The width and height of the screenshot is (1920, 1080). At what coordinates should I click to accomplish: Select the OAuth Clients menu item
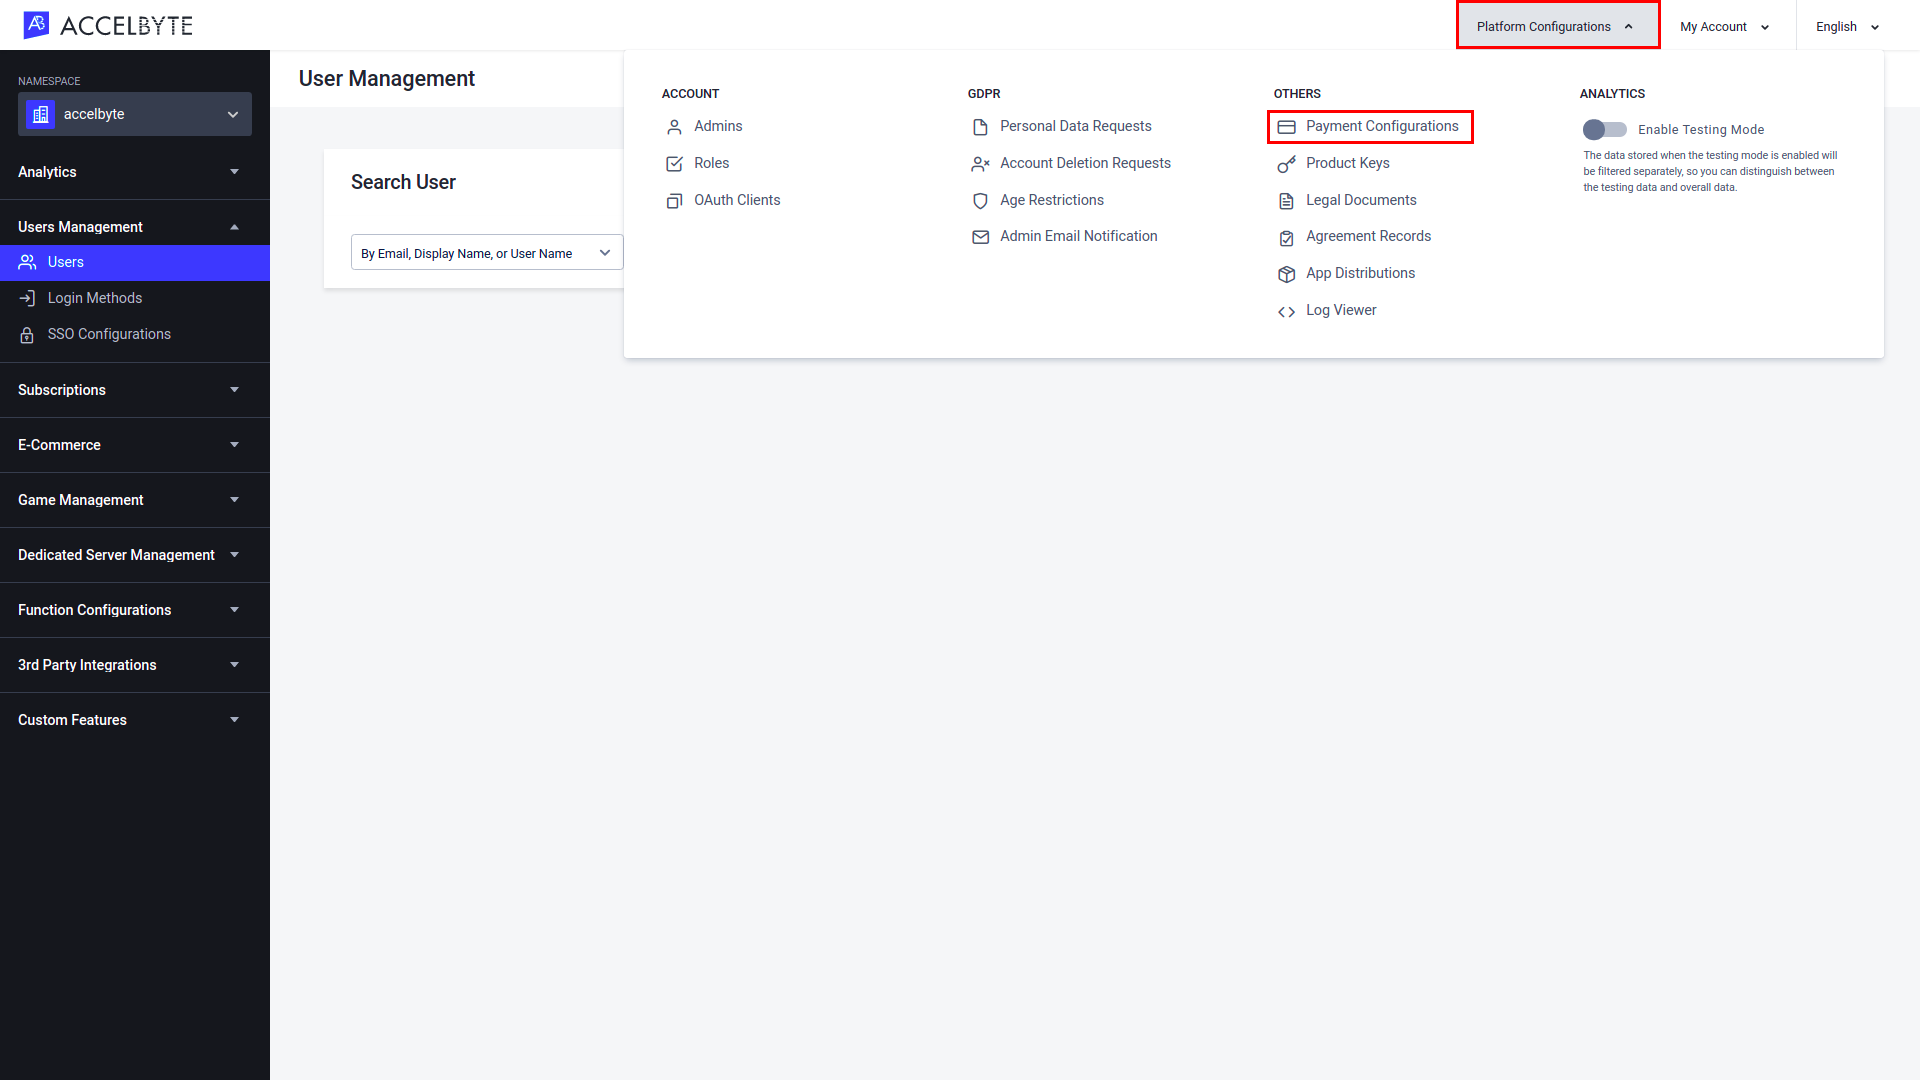click(737, 199)
